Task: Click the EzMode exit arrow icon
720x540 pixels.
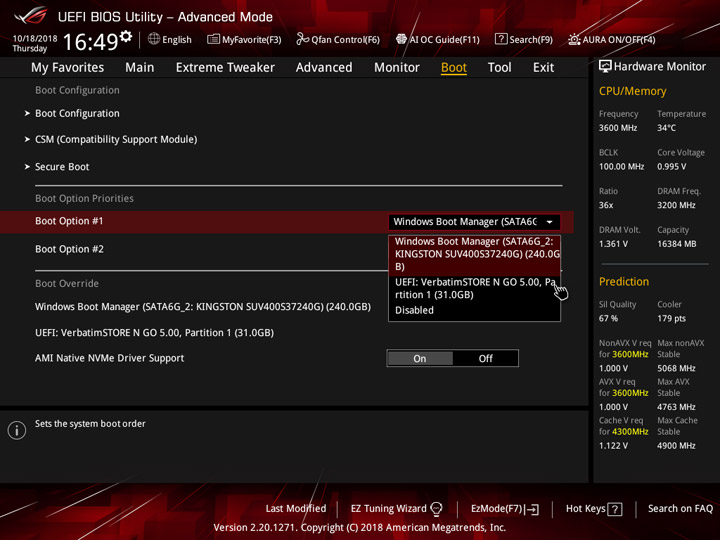Action: [533, 509]
